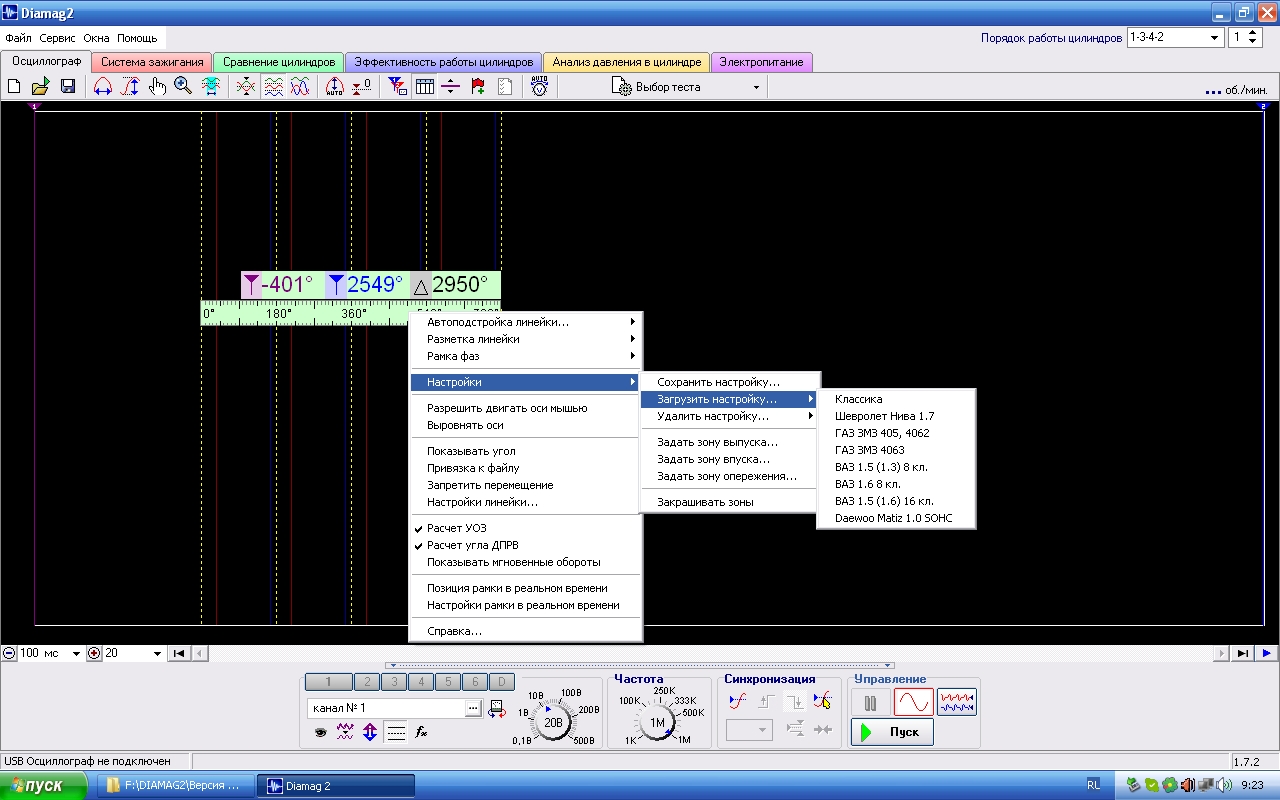Select the horizontal measure arc tool

point(103,87)
